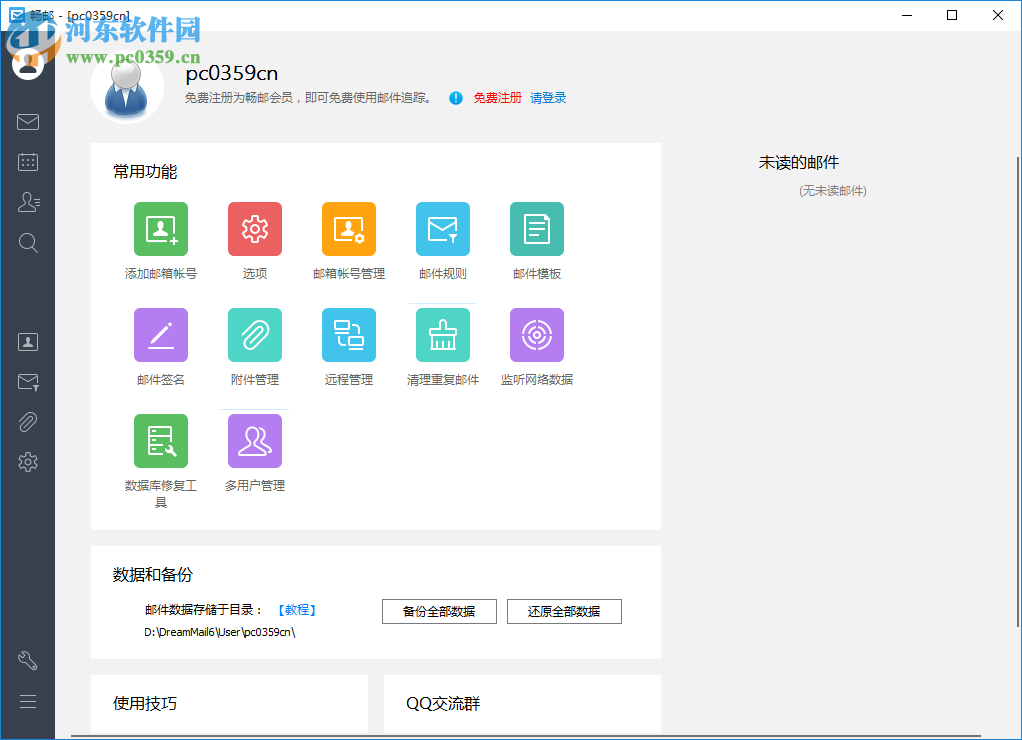Open 添加邮箱帐号 to add an email account
Screen dimensions: 1022x740
point(160,228)
